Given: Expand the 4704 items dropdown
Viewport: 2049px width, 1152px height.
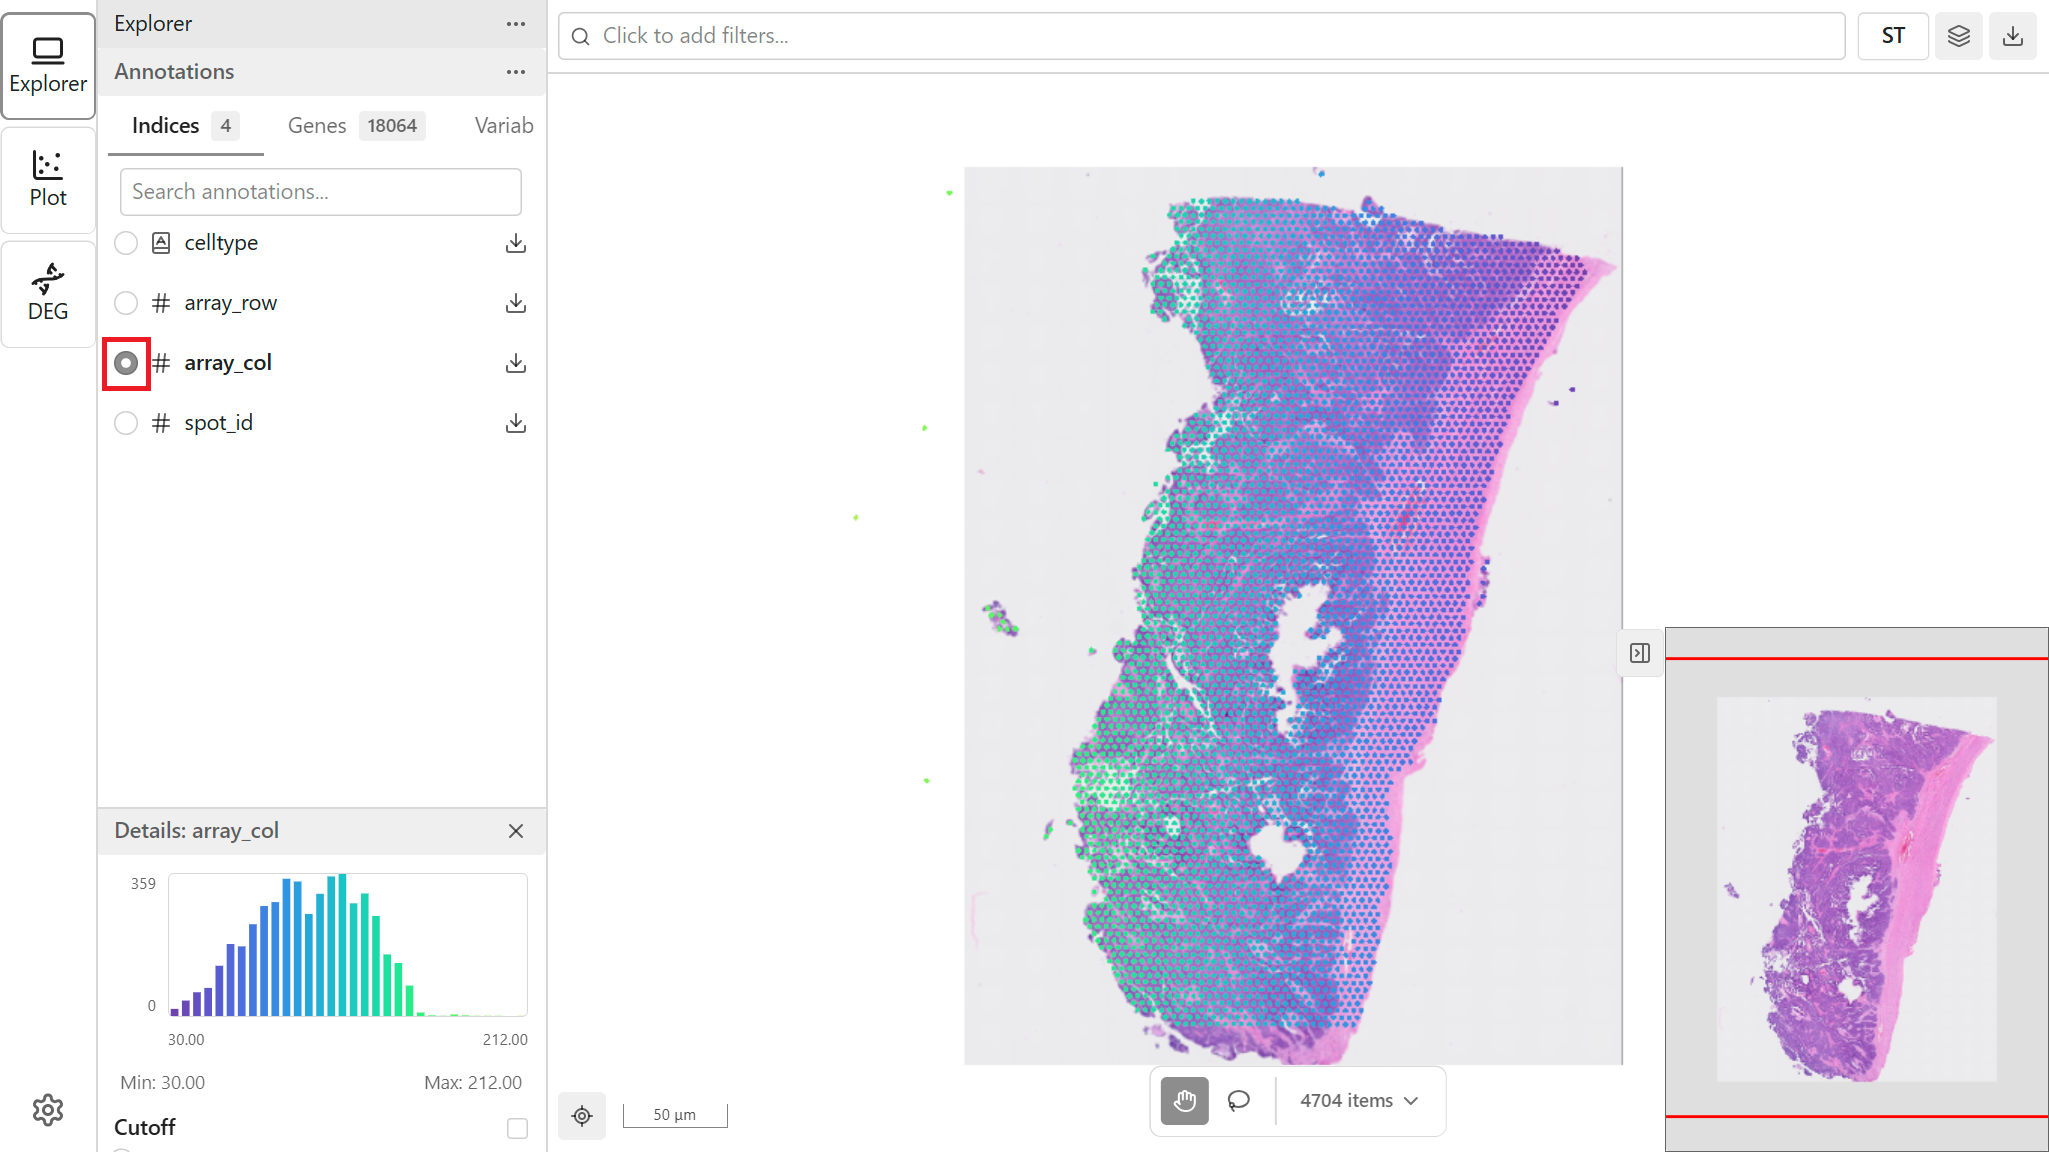Looking at the screenshot, I should (1359, 1100).
